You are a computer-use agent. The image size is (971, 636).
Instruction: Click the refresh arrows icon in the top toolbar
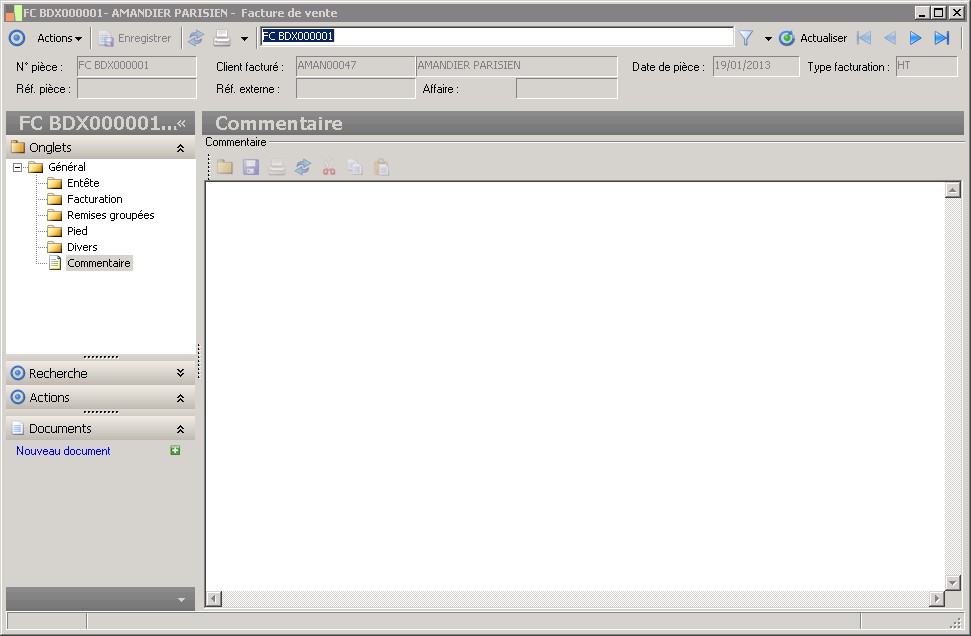click(x=196, y=38)
